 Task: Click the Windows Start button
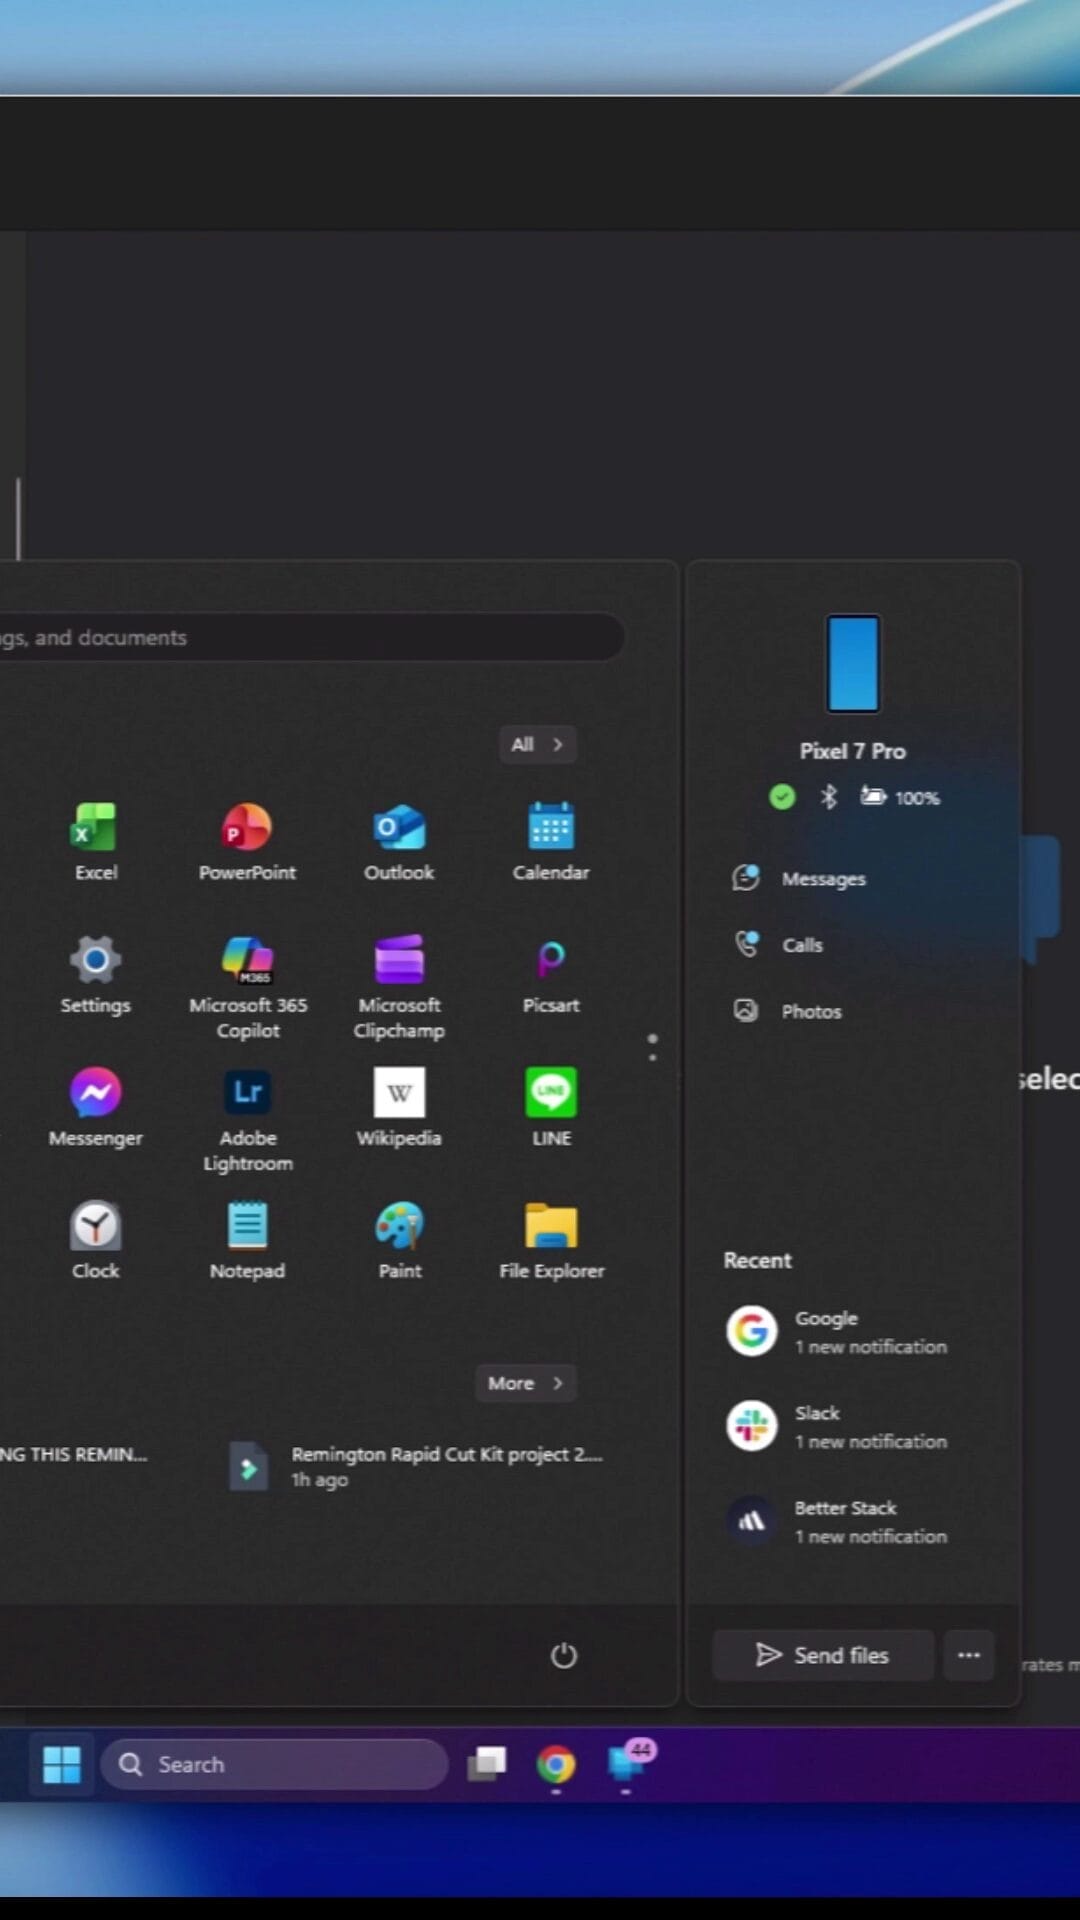point(62,1764)
